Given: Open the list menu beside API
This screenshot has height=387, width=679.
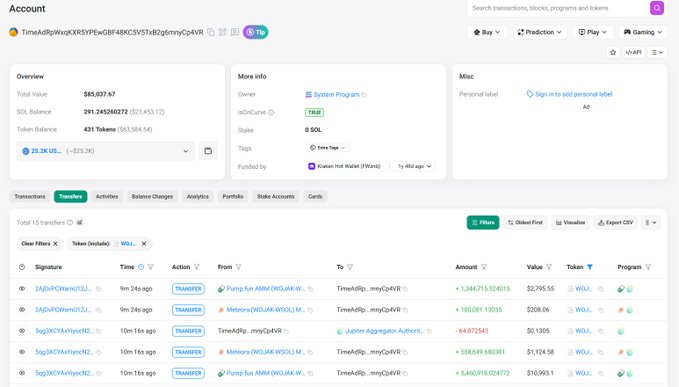Looking at the screenshot, I should tap(657, 52).
